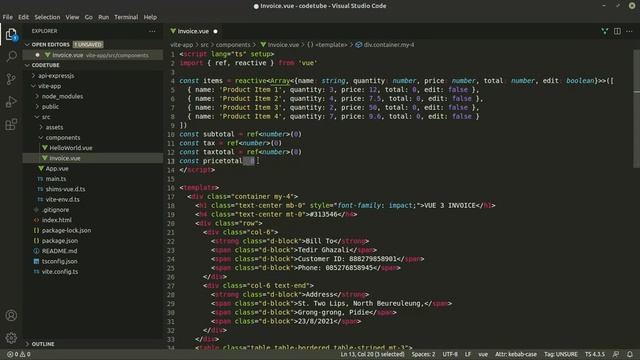The width and height of the screenshot is (640, 360).
Task: Click Attr: kebab-case status item
Action: (x=516, y=354)
